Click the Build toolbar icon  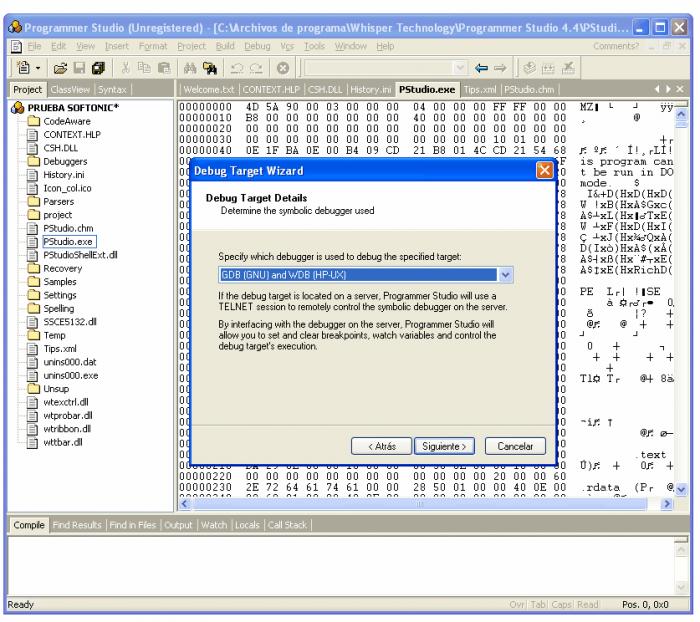coord(548,68)
